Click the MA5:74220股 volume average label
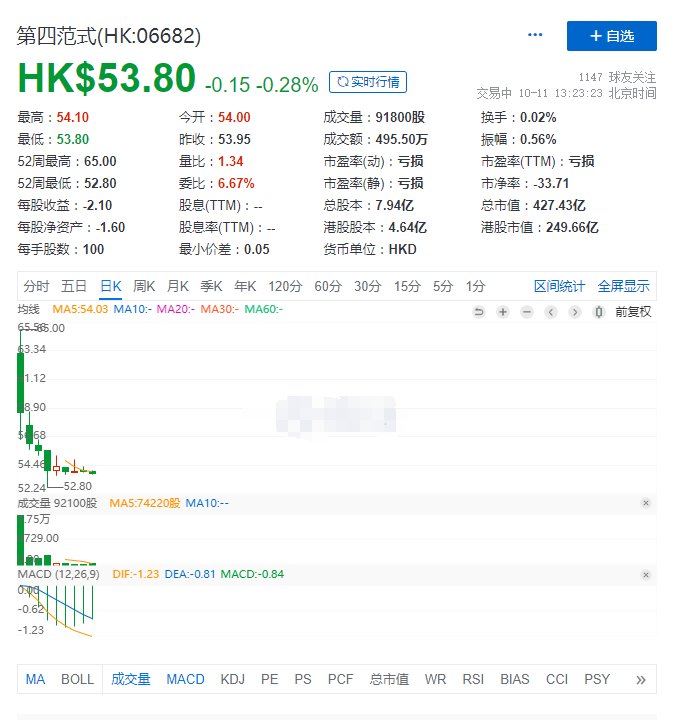 (145, 503)
